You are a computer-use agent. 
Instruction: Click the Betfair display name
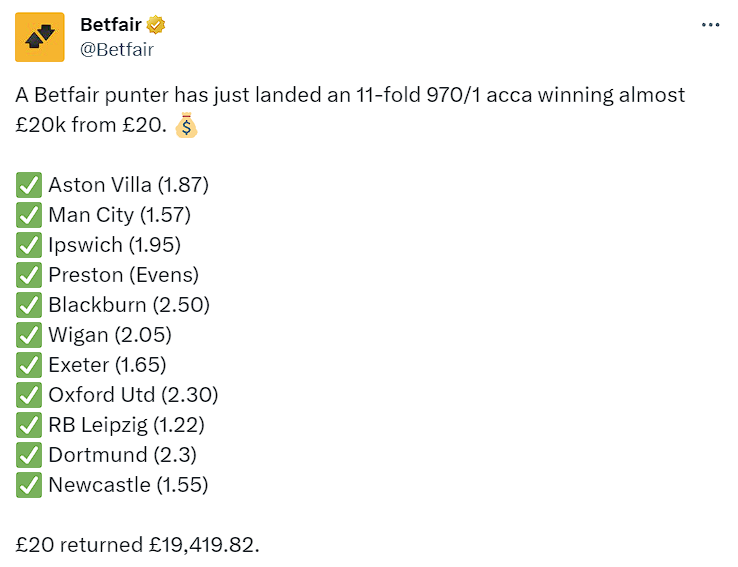click(110, 25)
